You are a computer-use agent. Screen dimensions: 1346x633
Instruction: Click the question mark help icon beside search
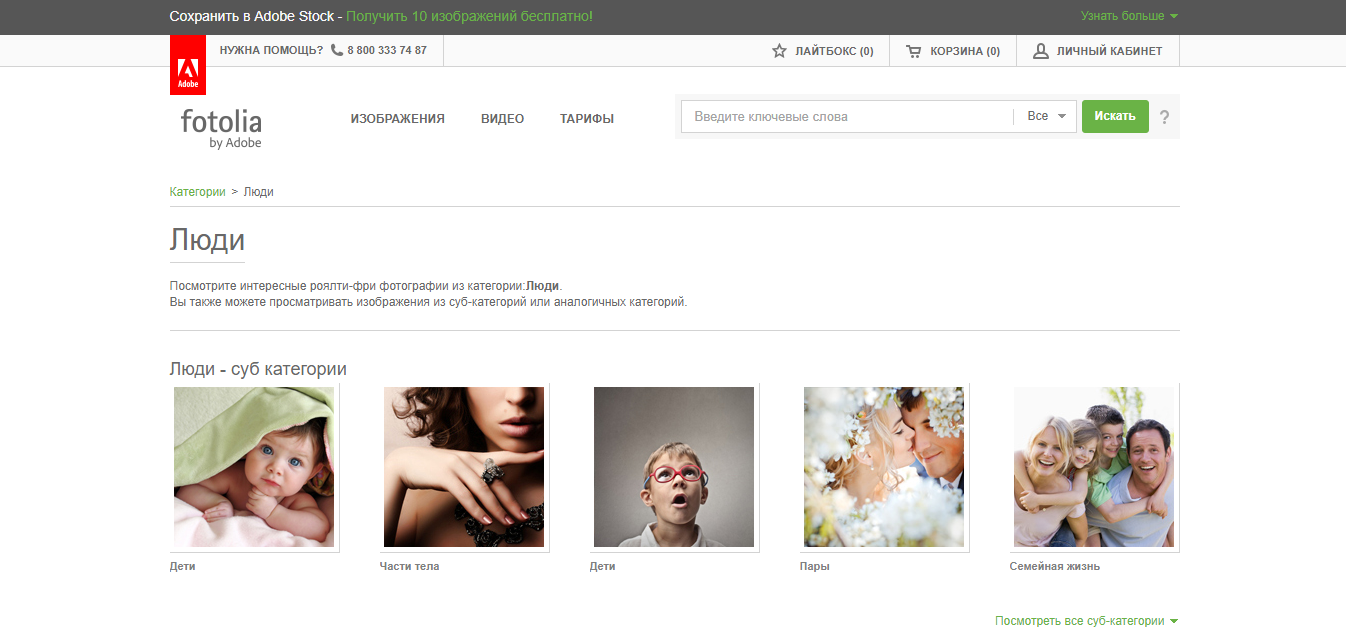[1163, 117]
